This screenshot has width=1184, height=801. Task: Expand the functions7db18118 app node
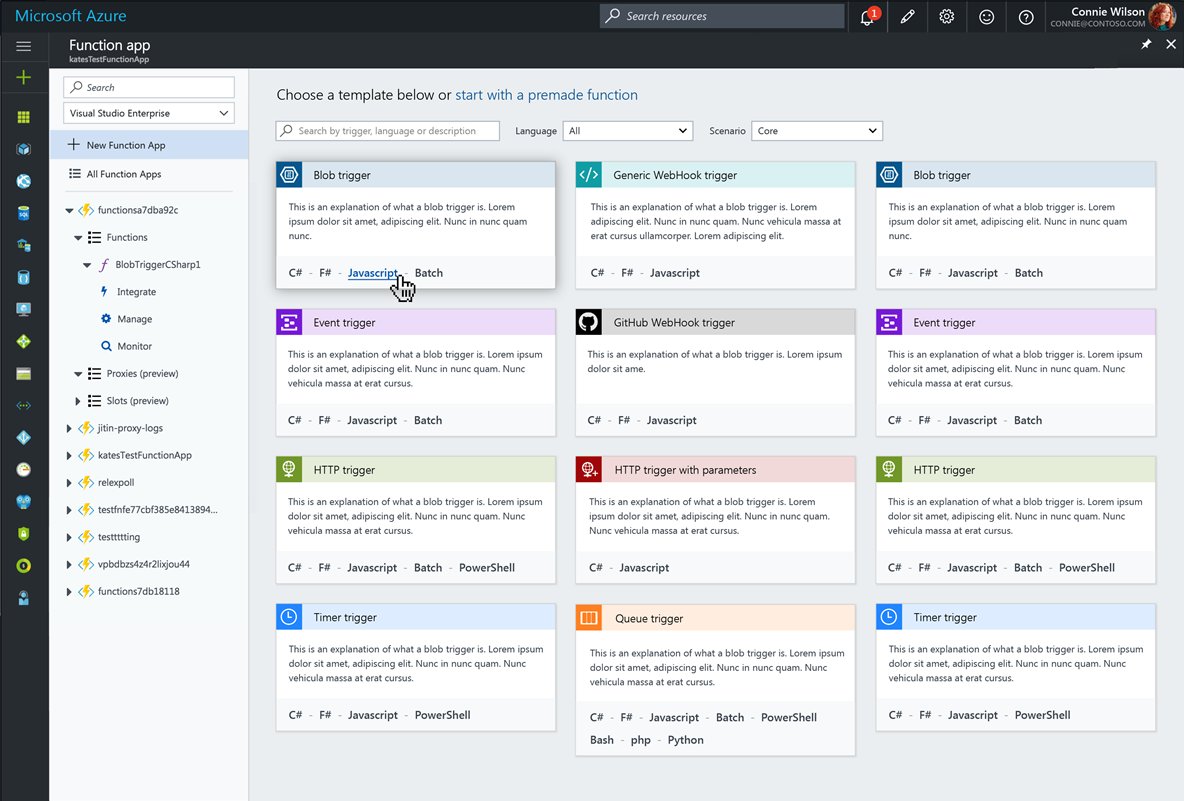[x=69, y=591]
